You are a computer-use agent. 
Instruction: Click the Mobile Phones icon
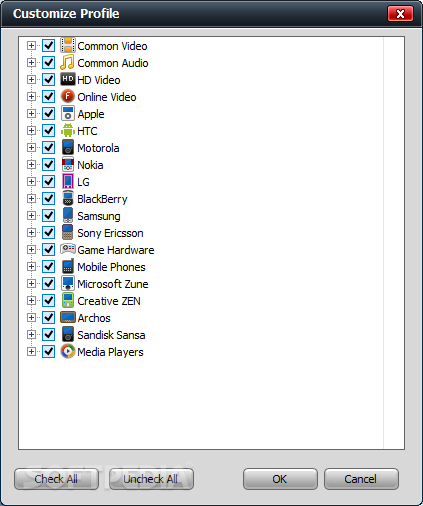[x=68, y=266]
